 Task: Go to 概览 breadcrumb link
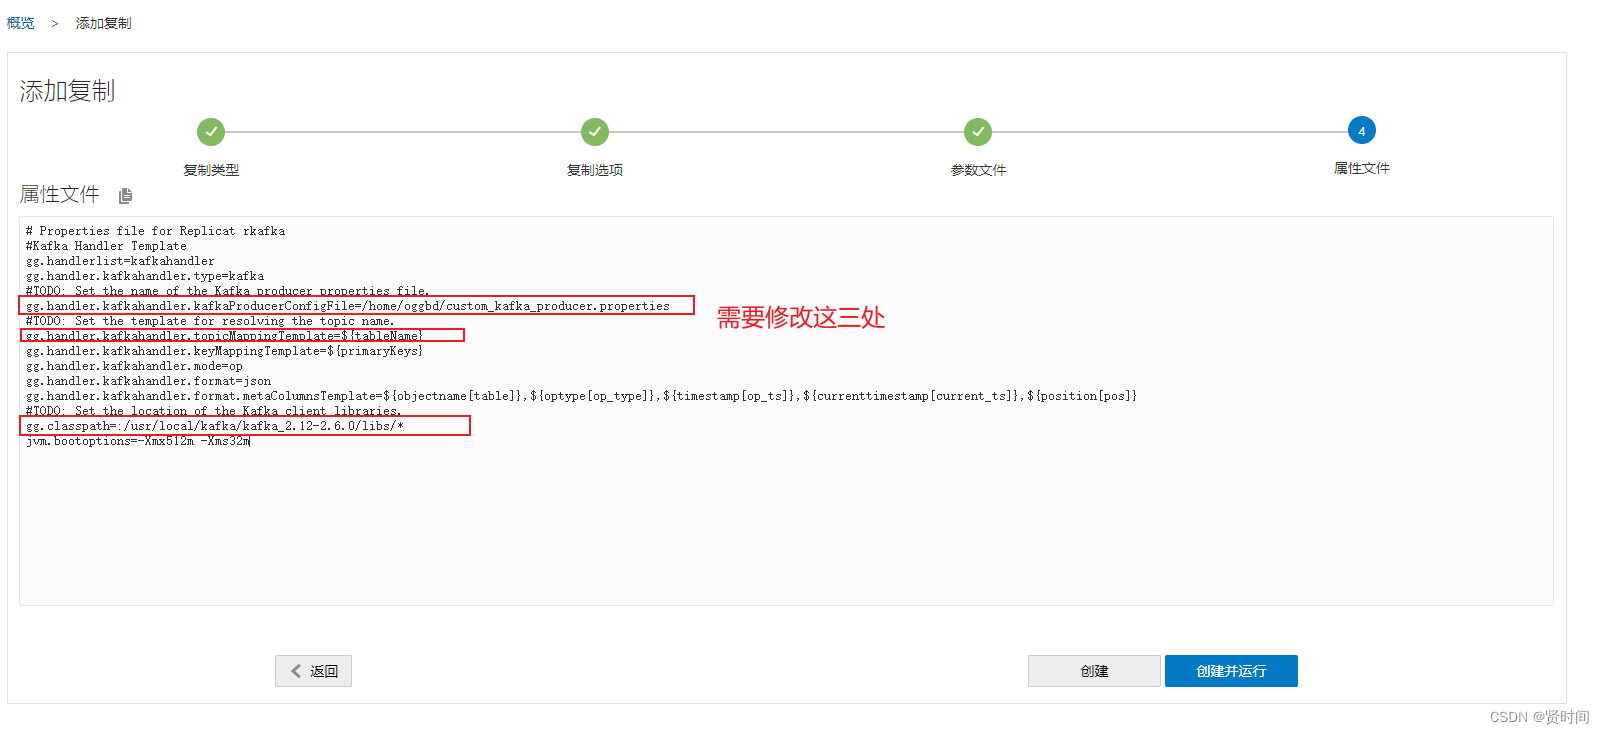21,23
